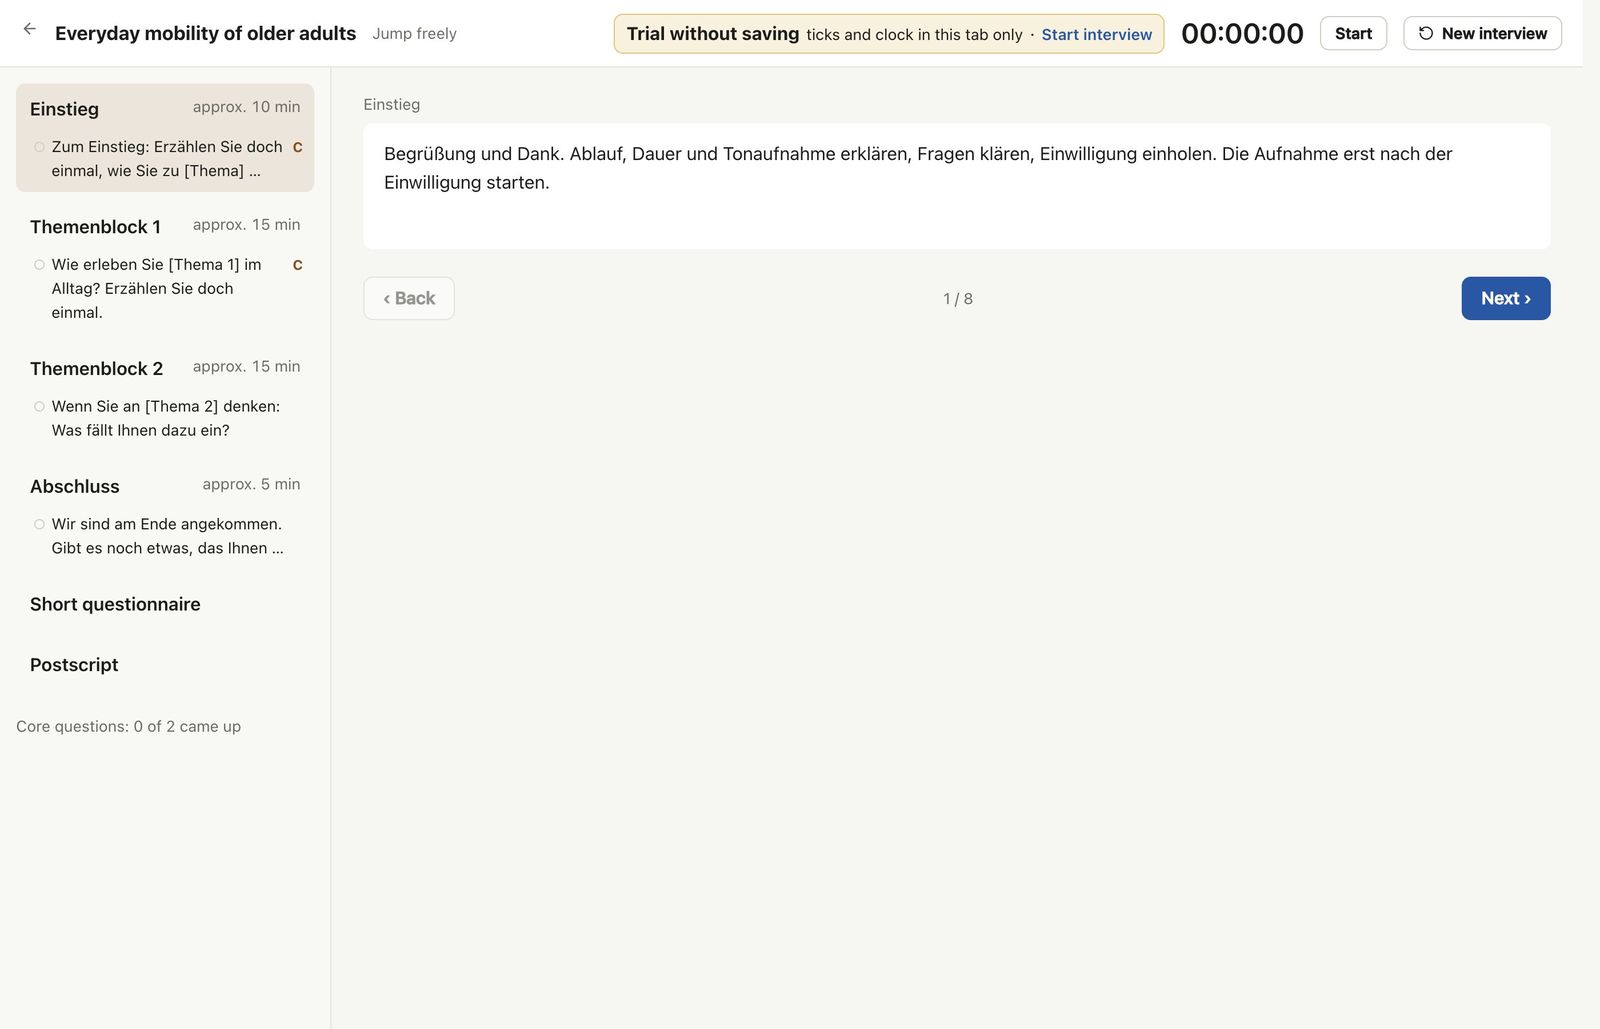Click the core question C marker in Einstieg
The image size is (1600, 1029).
tap(297, 147)
